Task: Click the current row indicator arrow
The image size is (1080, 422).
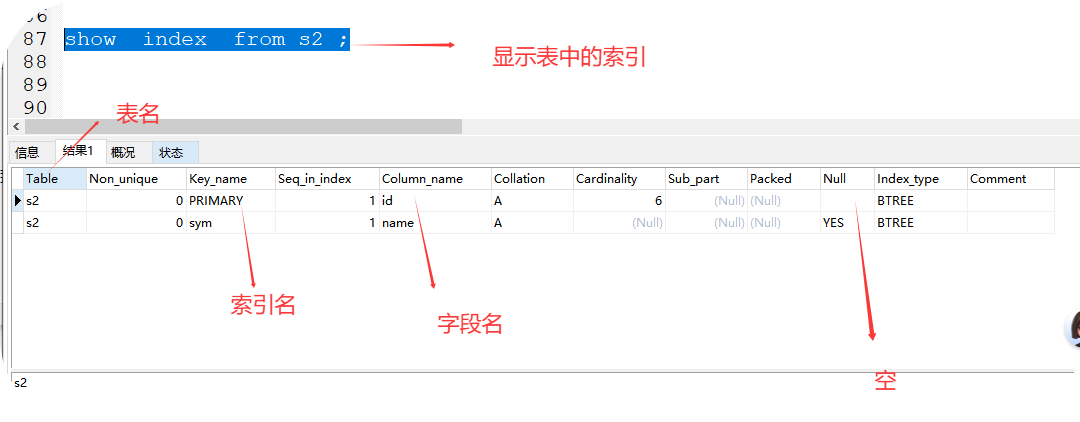Action: point(18,200)
